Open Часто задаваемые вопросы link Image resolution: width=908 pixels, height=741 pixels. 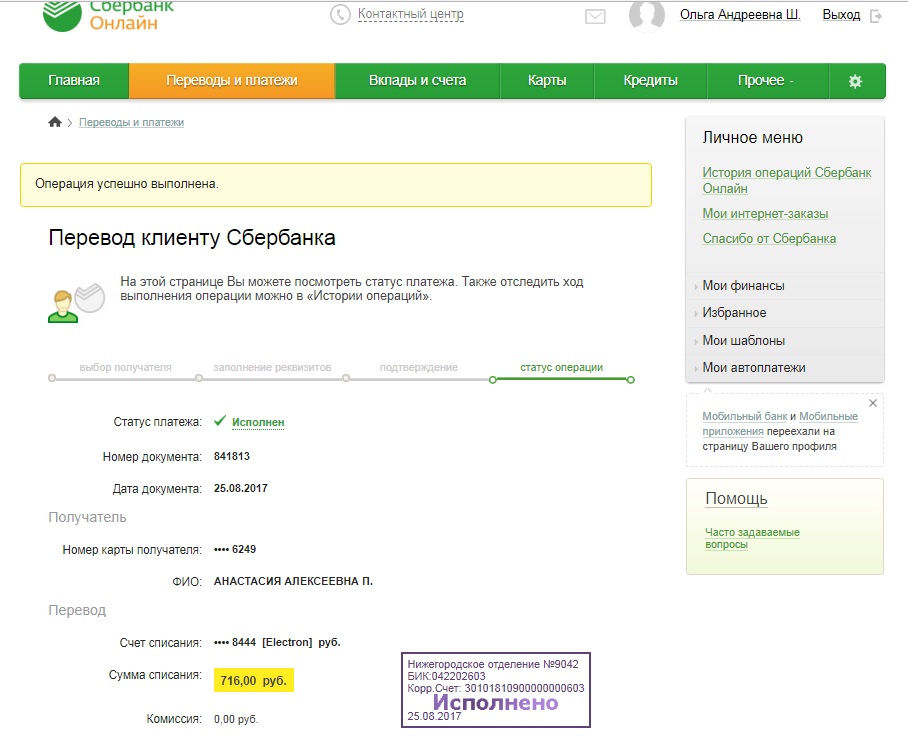752,538
